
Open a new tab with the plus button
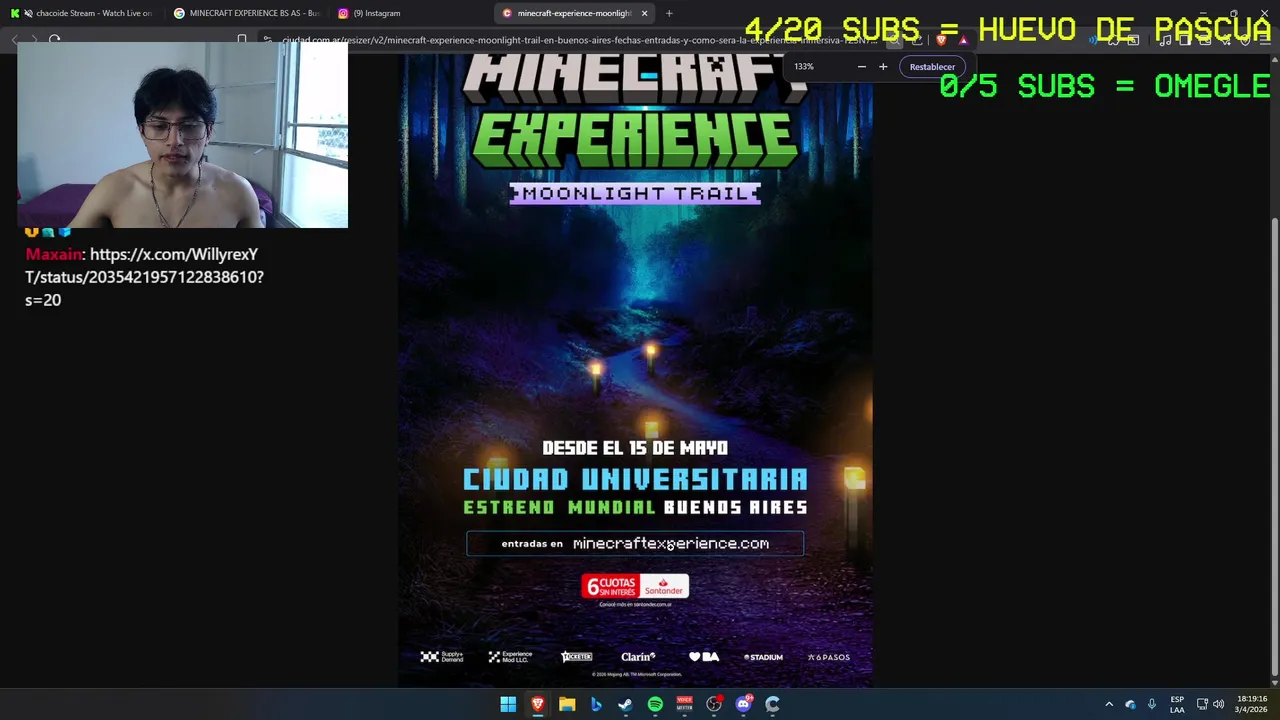[x=669, y=13]
